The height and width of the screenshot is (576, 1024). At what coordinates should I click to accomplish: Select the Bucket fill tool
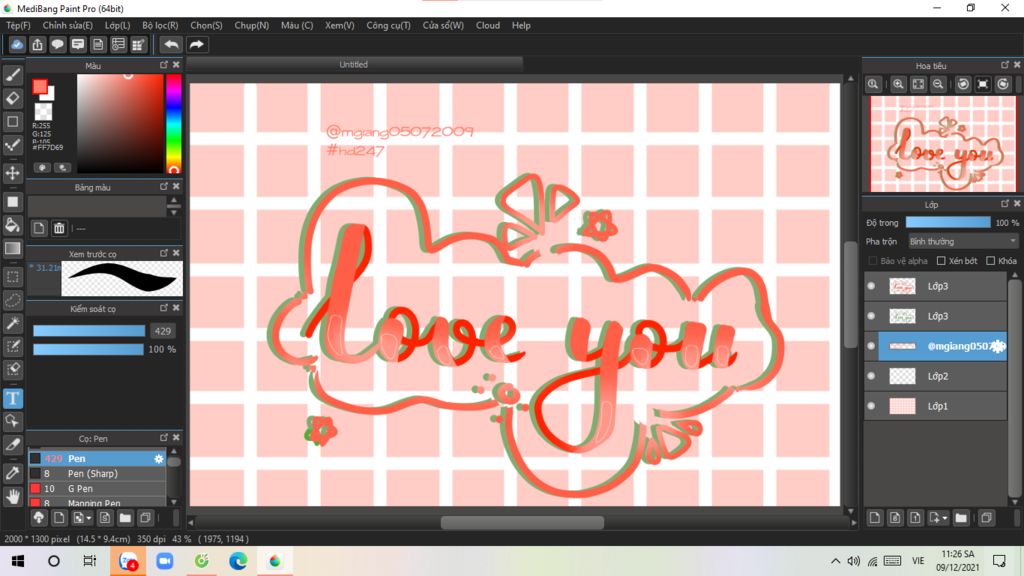(12, 225)
